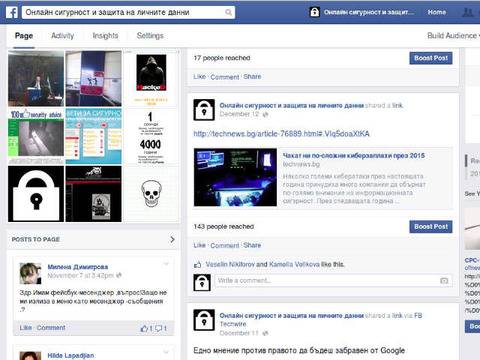480x360 pixels.
Task: Open the blue article preview image
Action: [x=235, y=177]
